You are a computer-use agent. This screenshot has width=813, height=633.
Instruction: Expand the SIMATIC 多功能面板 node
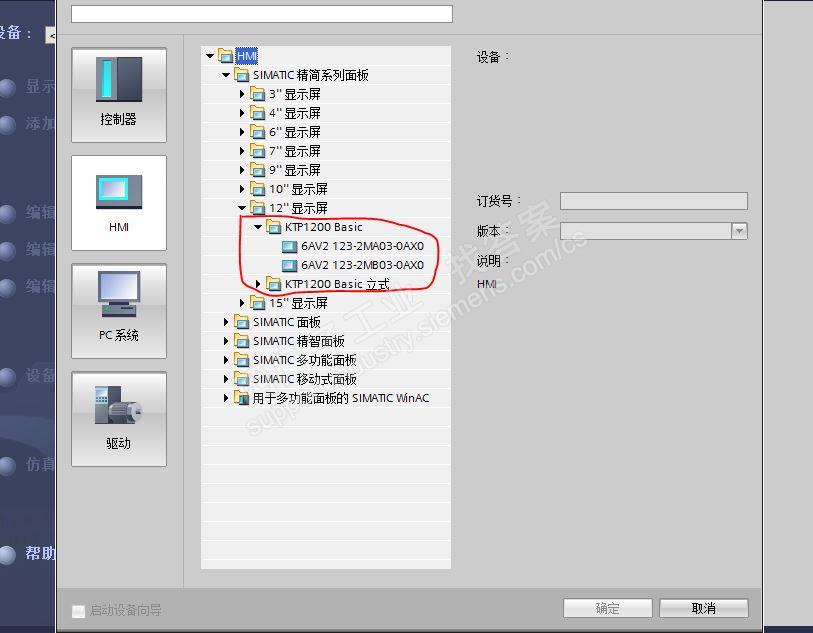226,360
